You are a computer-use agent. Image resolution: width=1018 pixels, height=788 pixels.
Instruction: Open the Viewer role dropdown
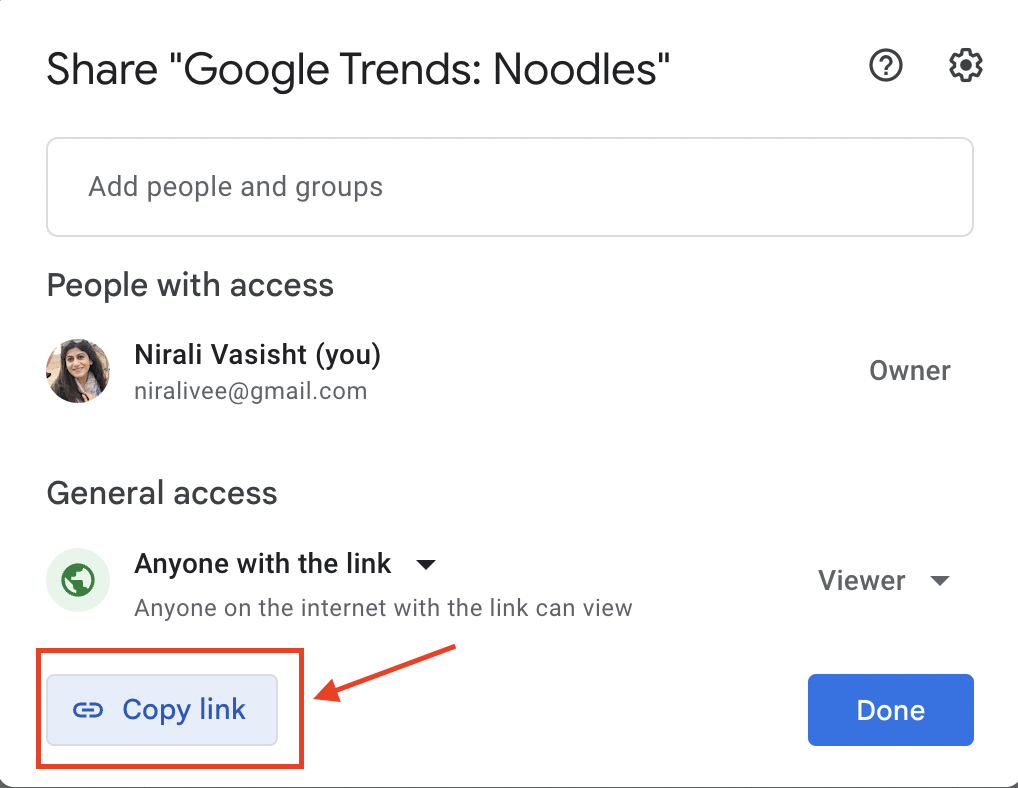(x=884, y=580)
